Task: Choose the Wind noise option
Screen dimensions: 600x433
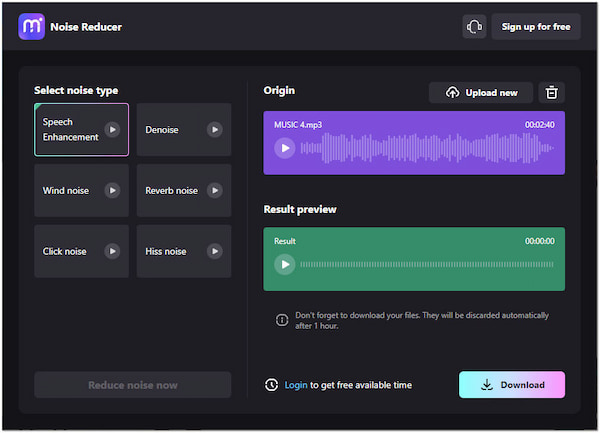Action: (x=82, y=190)
